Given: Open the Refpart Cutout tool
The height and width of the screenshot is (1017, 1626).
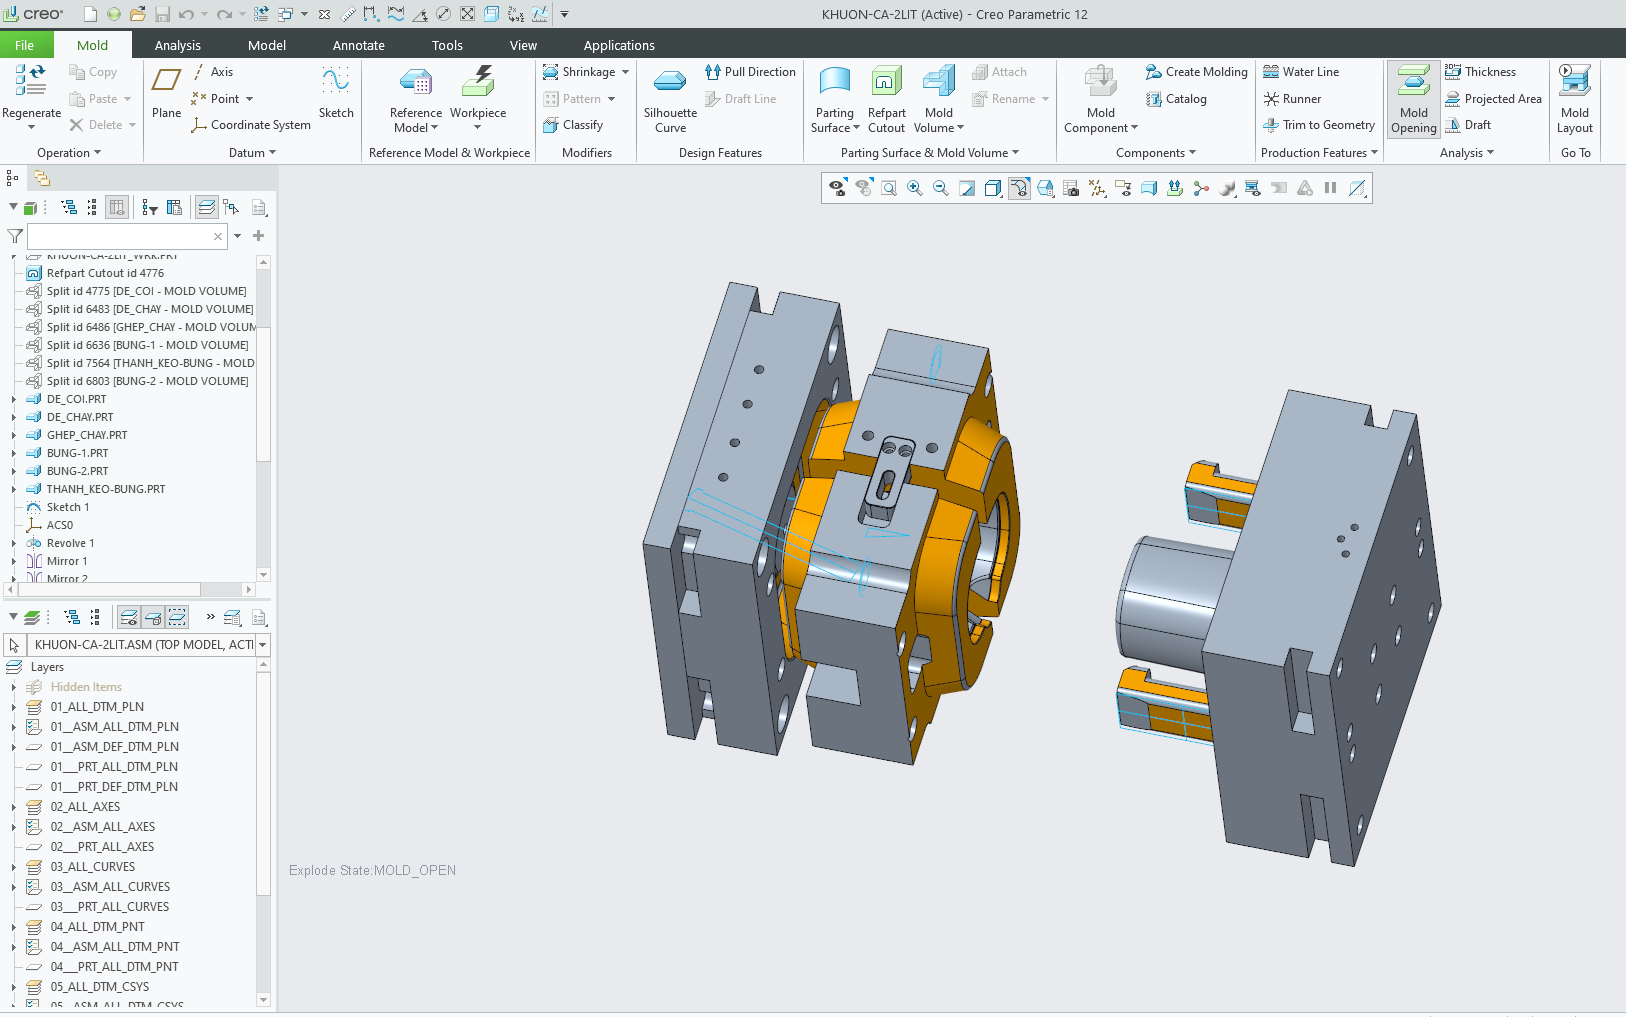Looking at the screenshot, I should tap(886, 83).
